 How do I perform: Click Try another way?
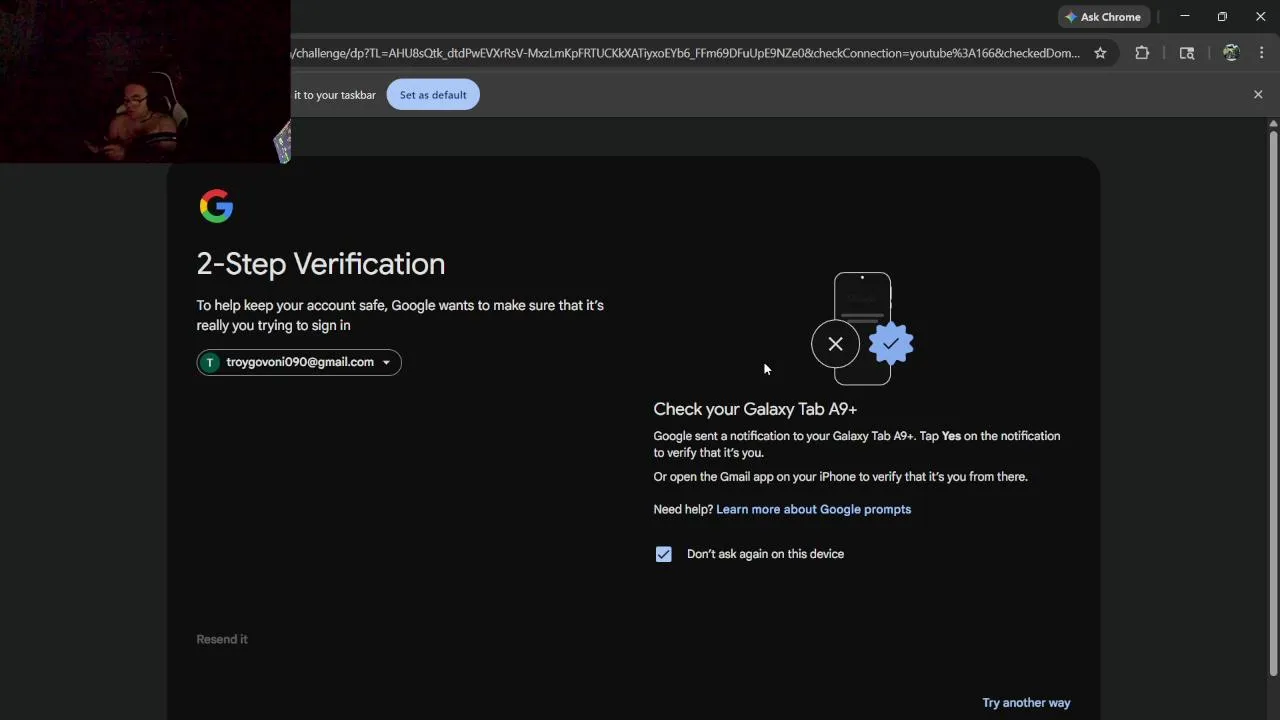(1026, 703)
